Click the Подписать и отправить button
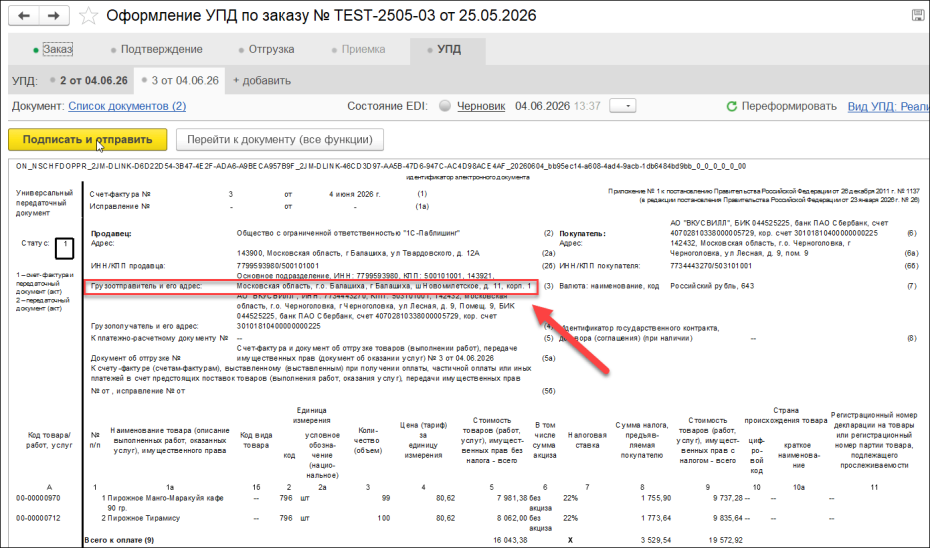 [x=88, y=140]
